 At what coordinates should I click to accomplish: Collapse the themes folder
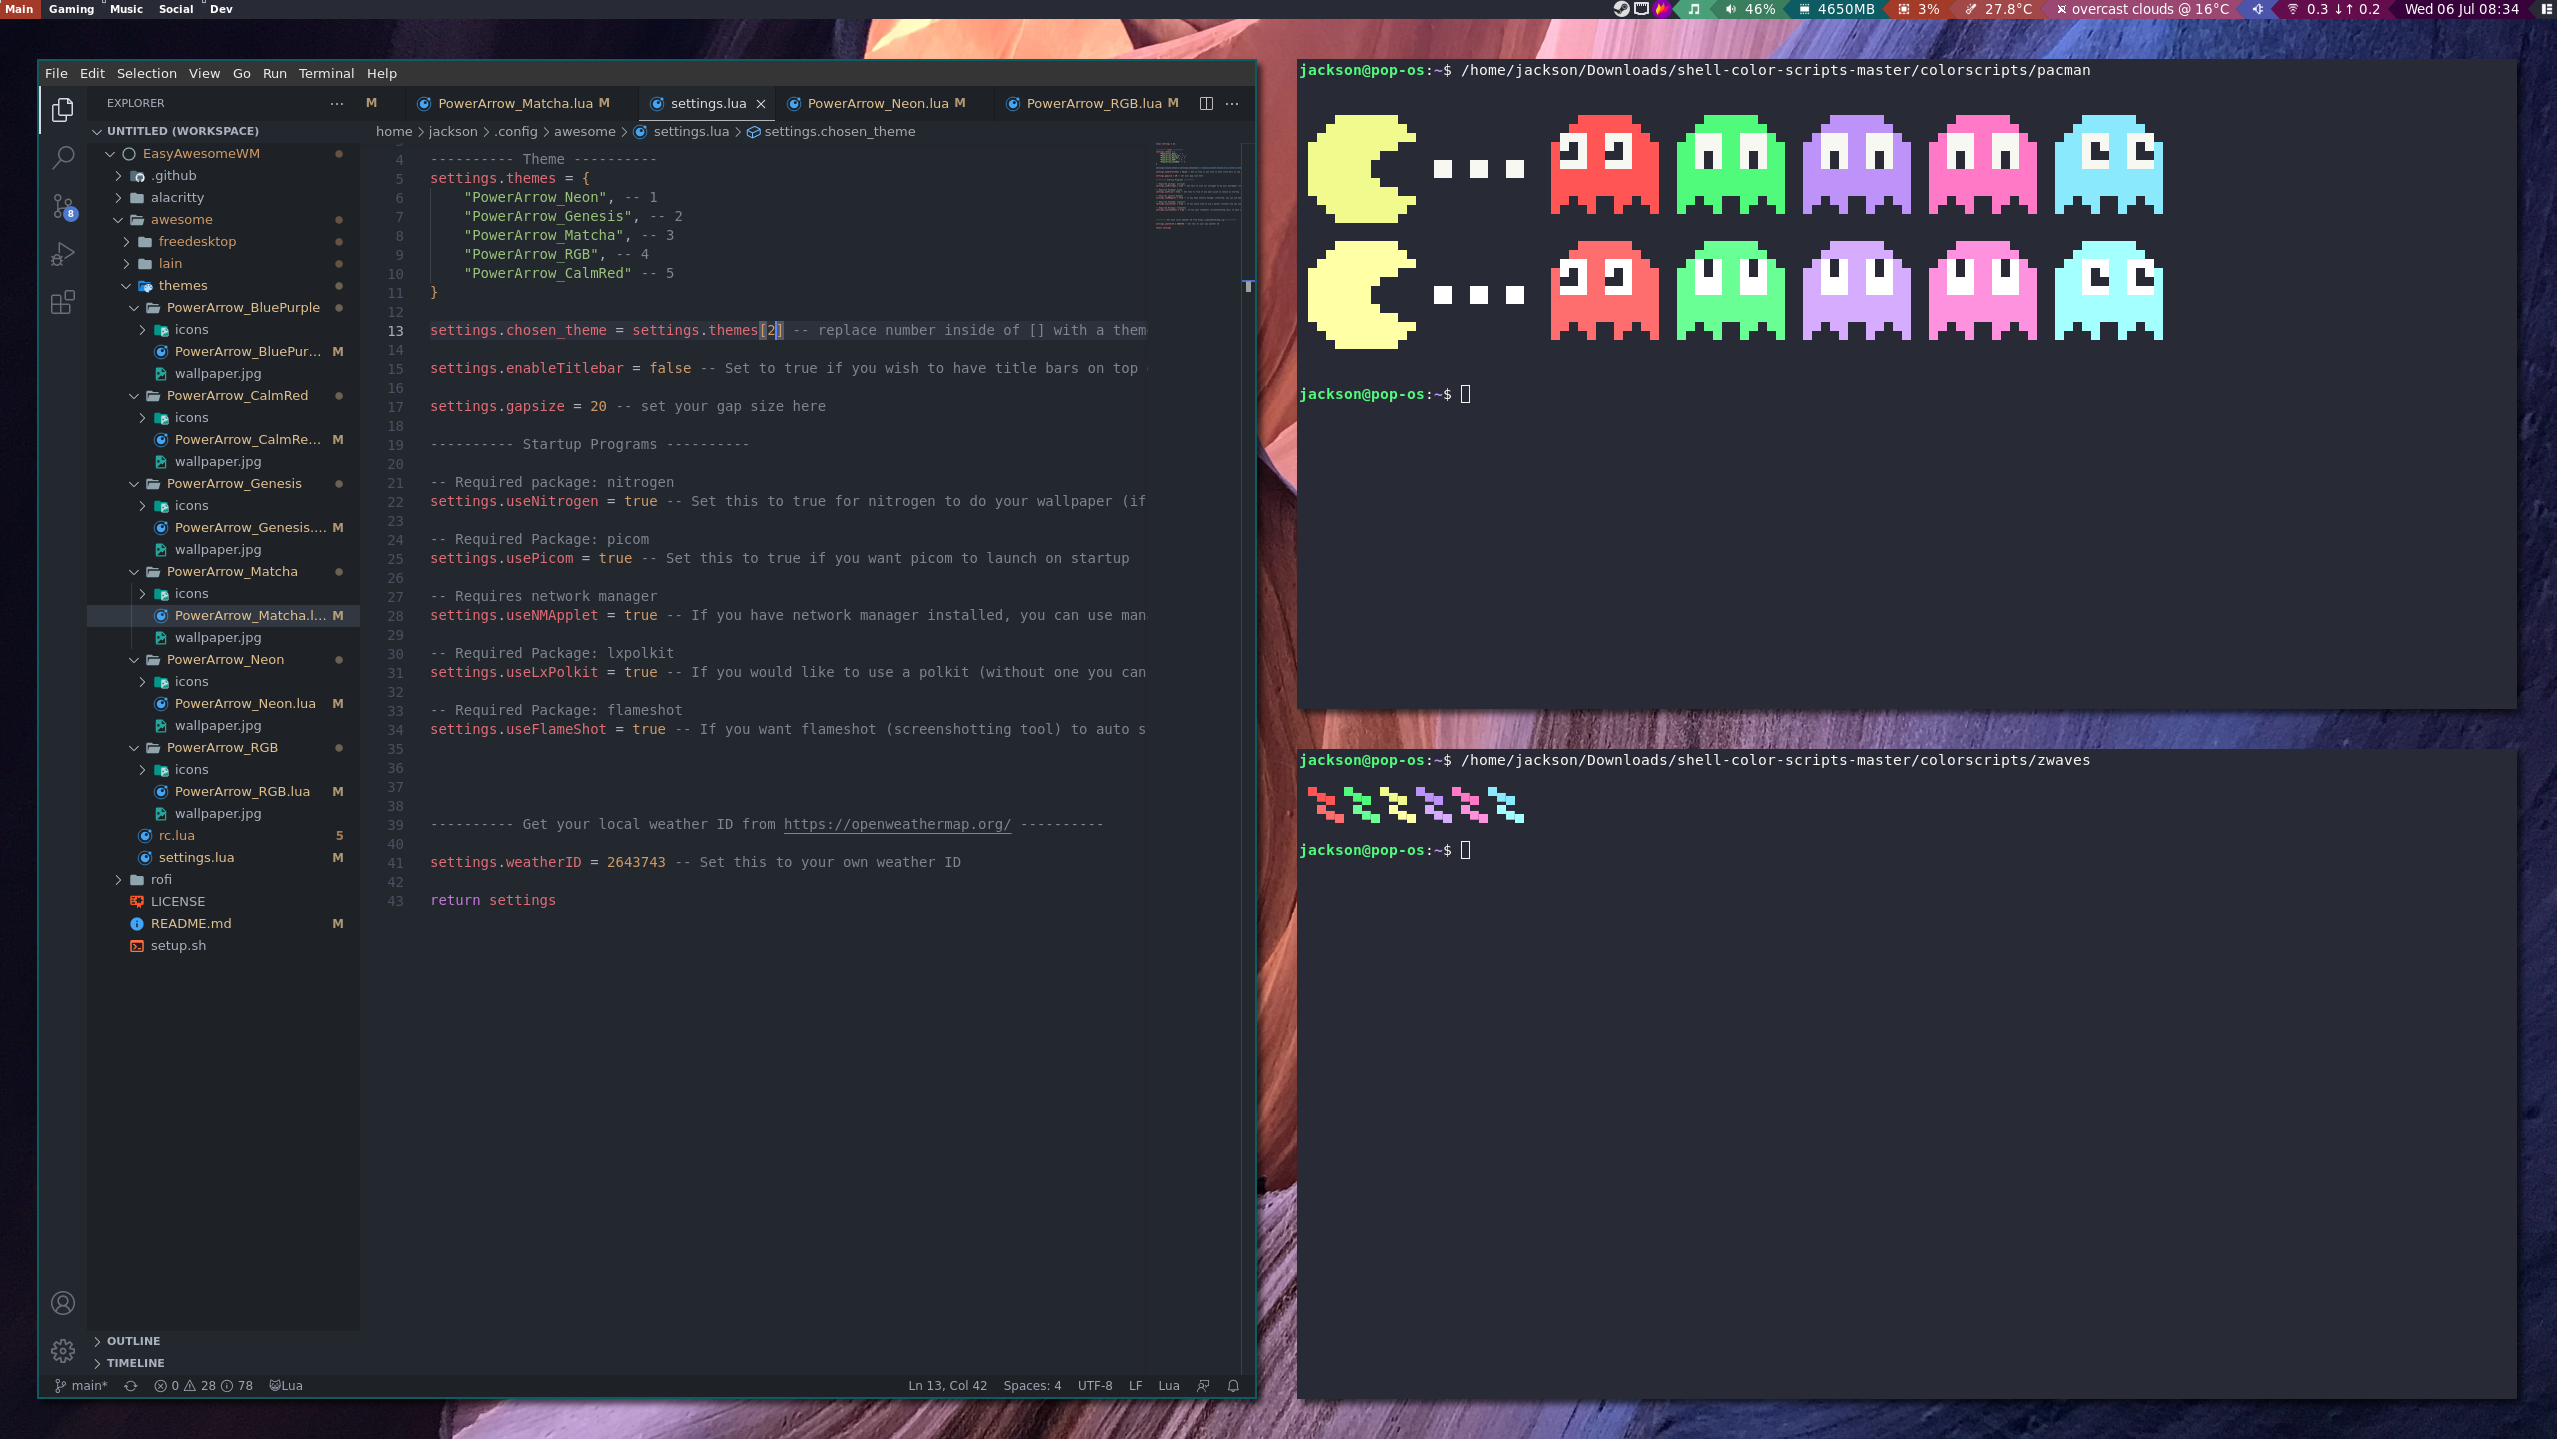click(182, 285)
